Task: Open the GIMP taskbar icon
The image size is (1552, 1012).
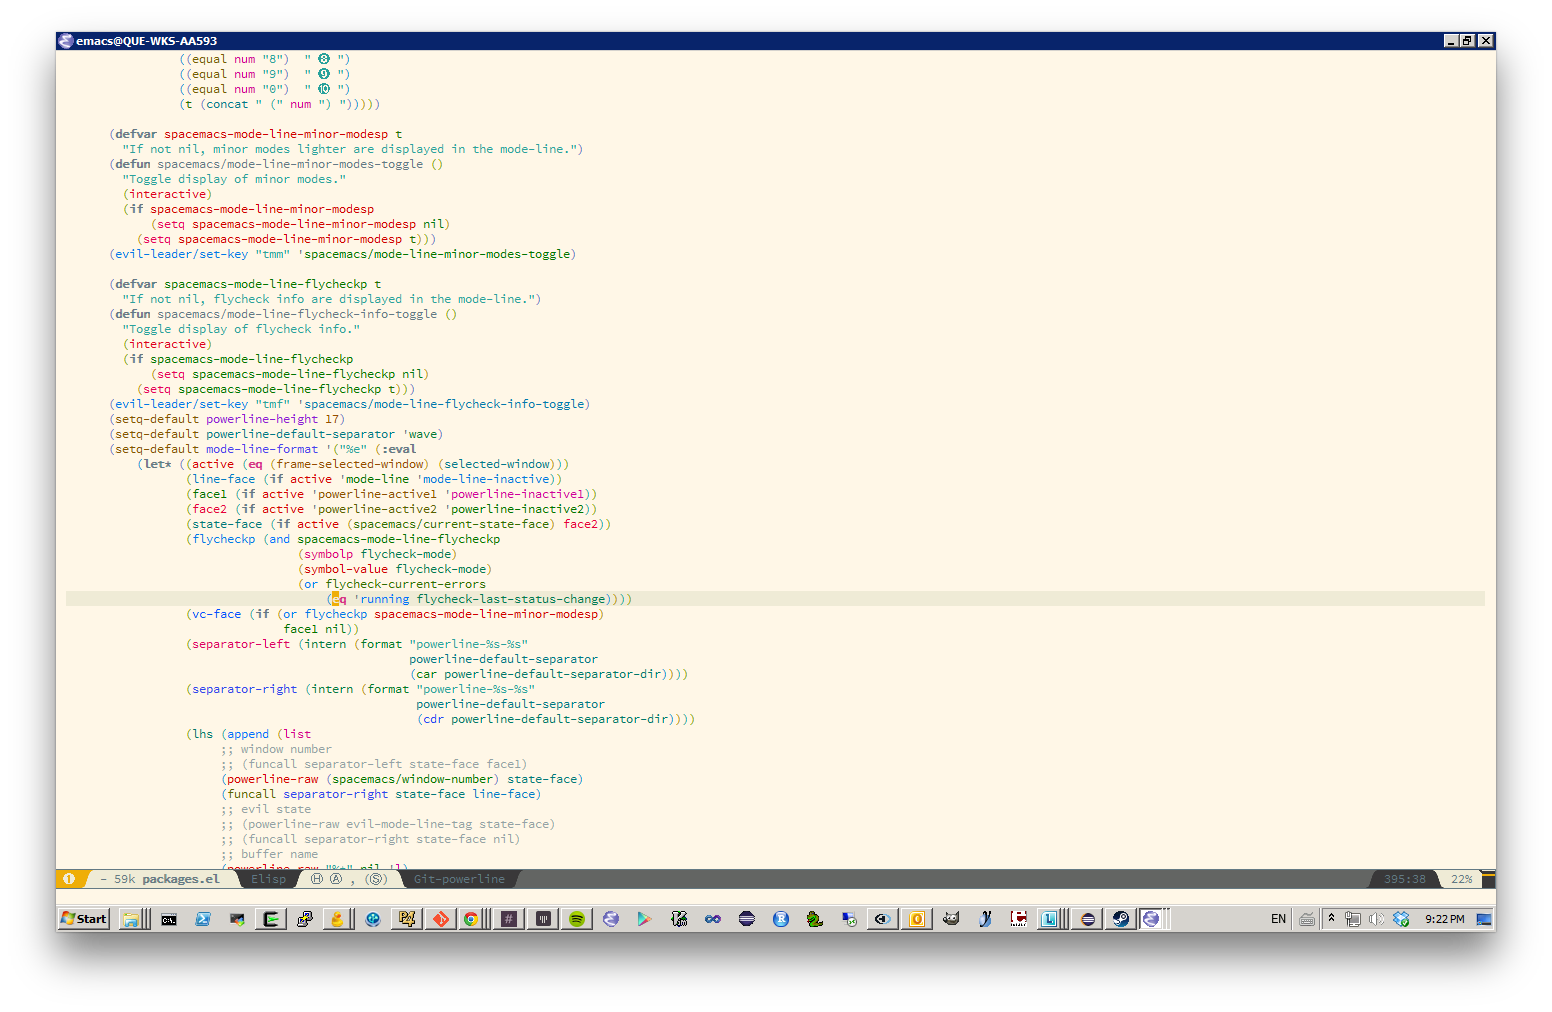Action: (951, 918)
